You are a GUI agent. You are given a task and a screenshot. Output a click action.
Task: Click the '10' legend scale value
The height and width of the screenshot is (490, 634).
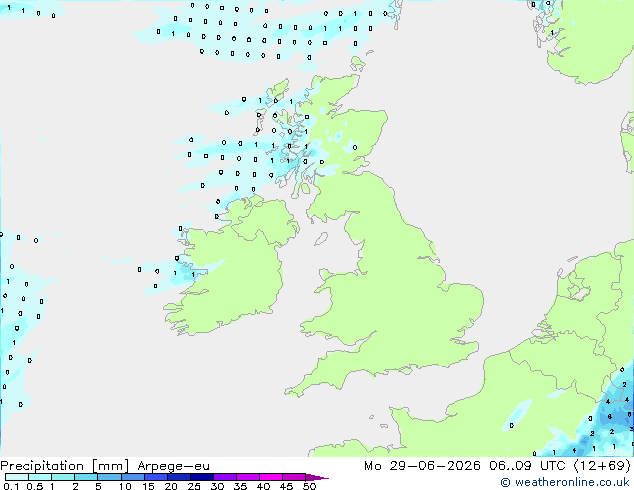125,486
